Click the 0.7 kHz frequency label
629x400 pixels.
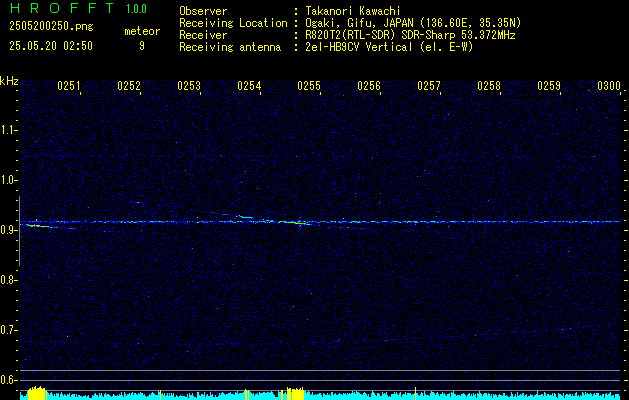pos(8,330)
